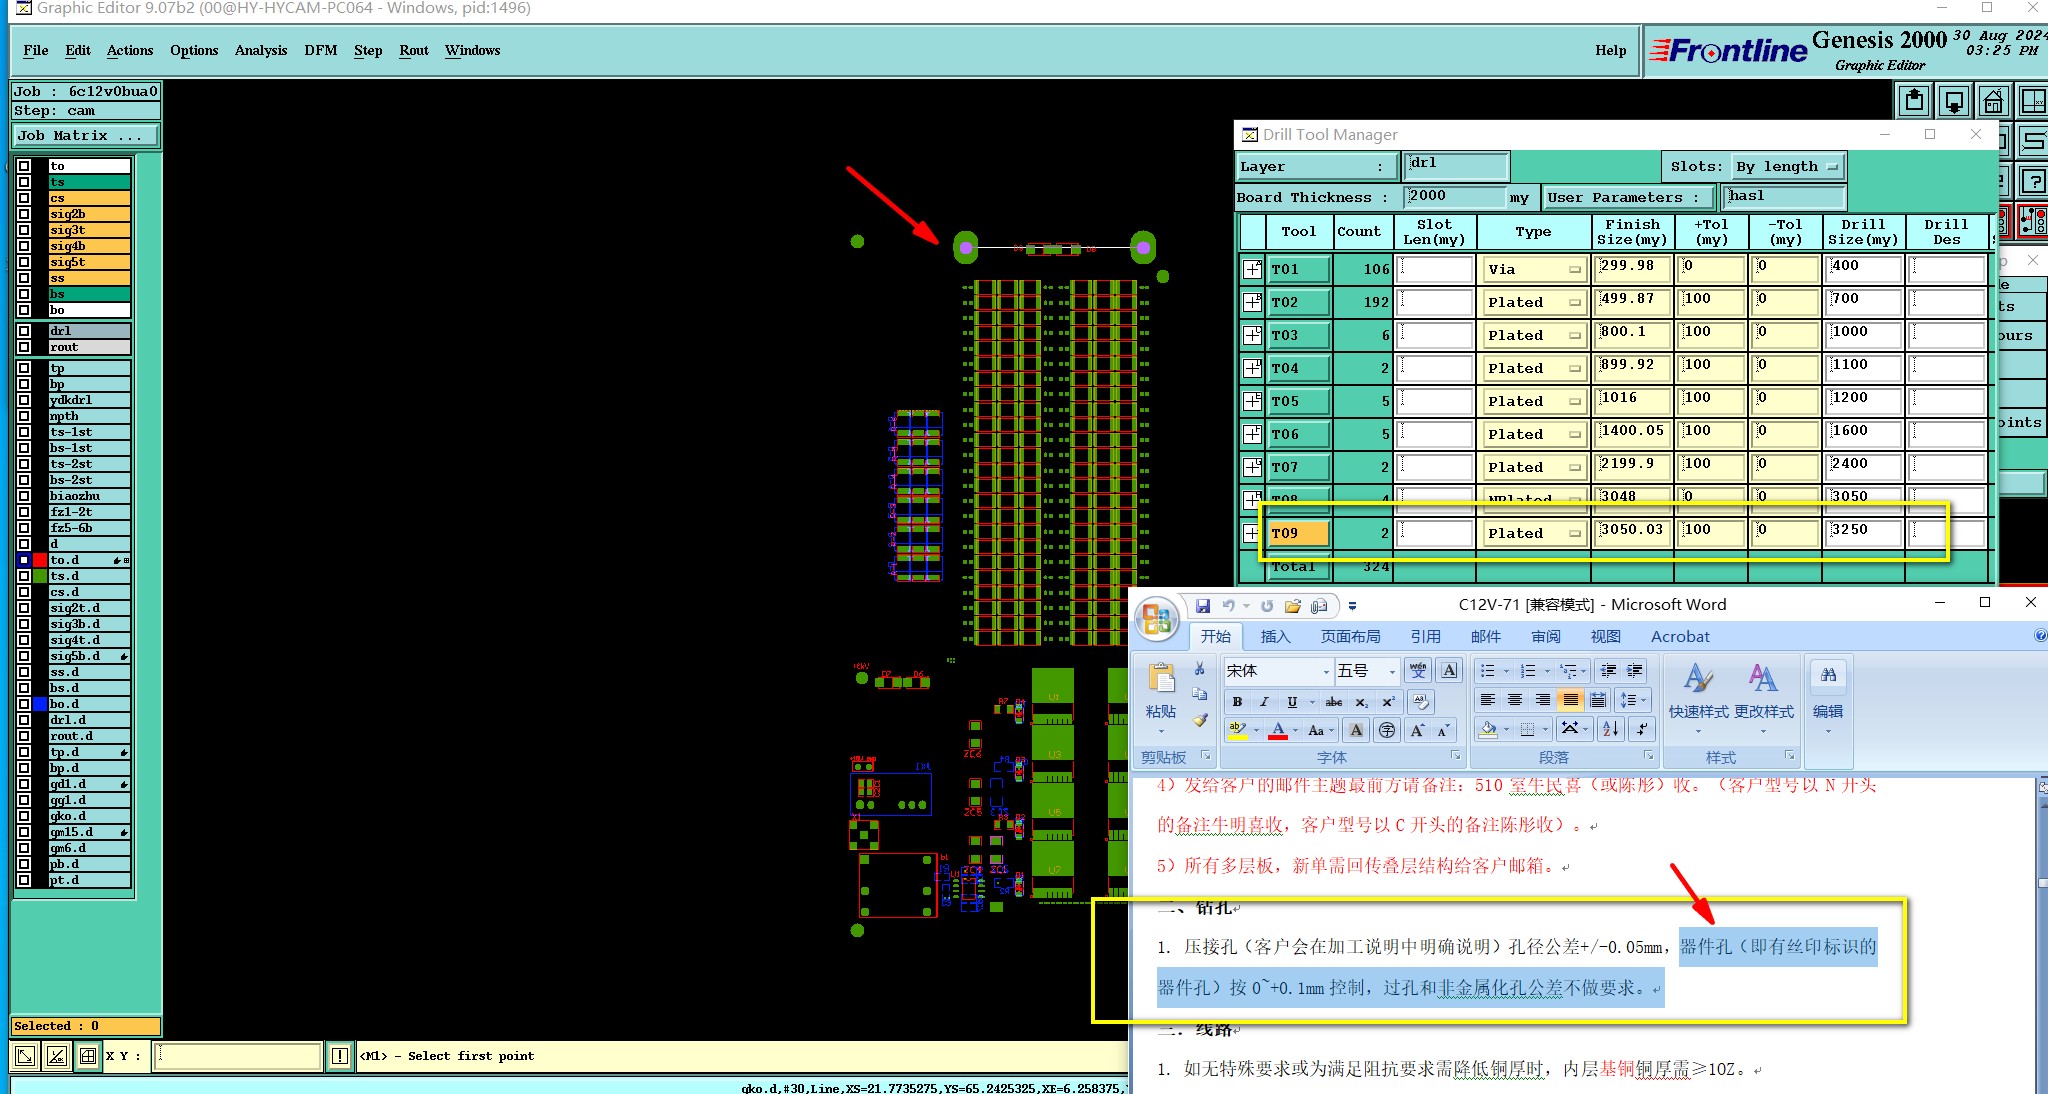
Task: Click the Undo icon in Word
Action: (1228, 606)
